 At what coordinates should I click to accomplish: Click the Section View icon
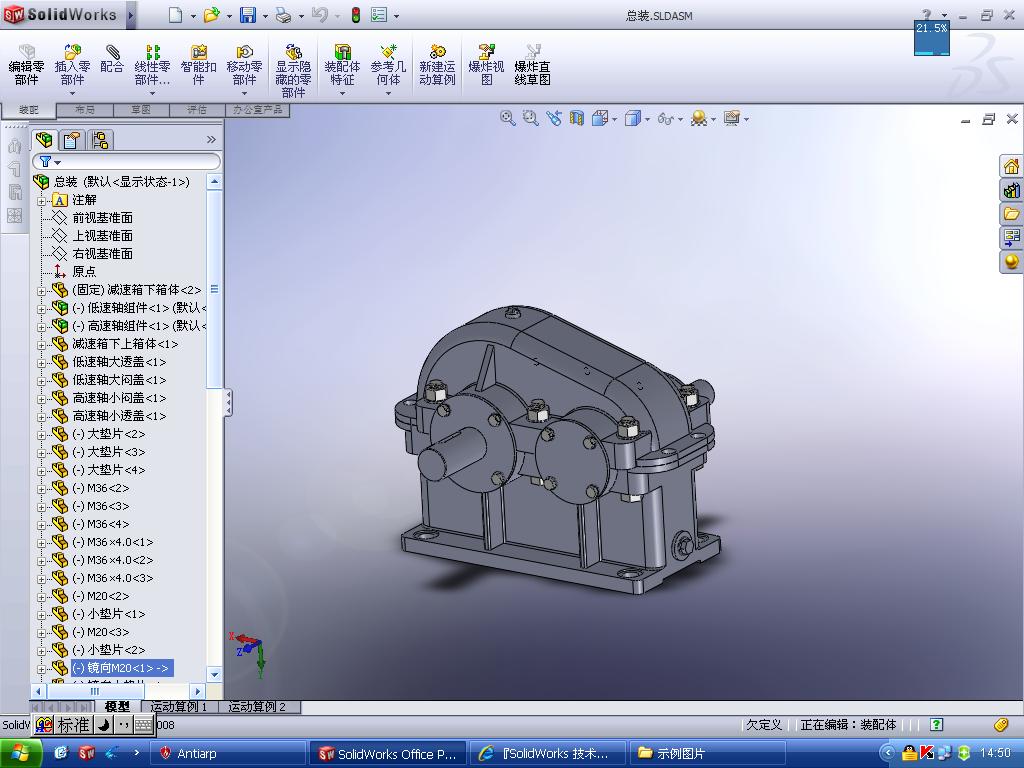tap(577, 118)
